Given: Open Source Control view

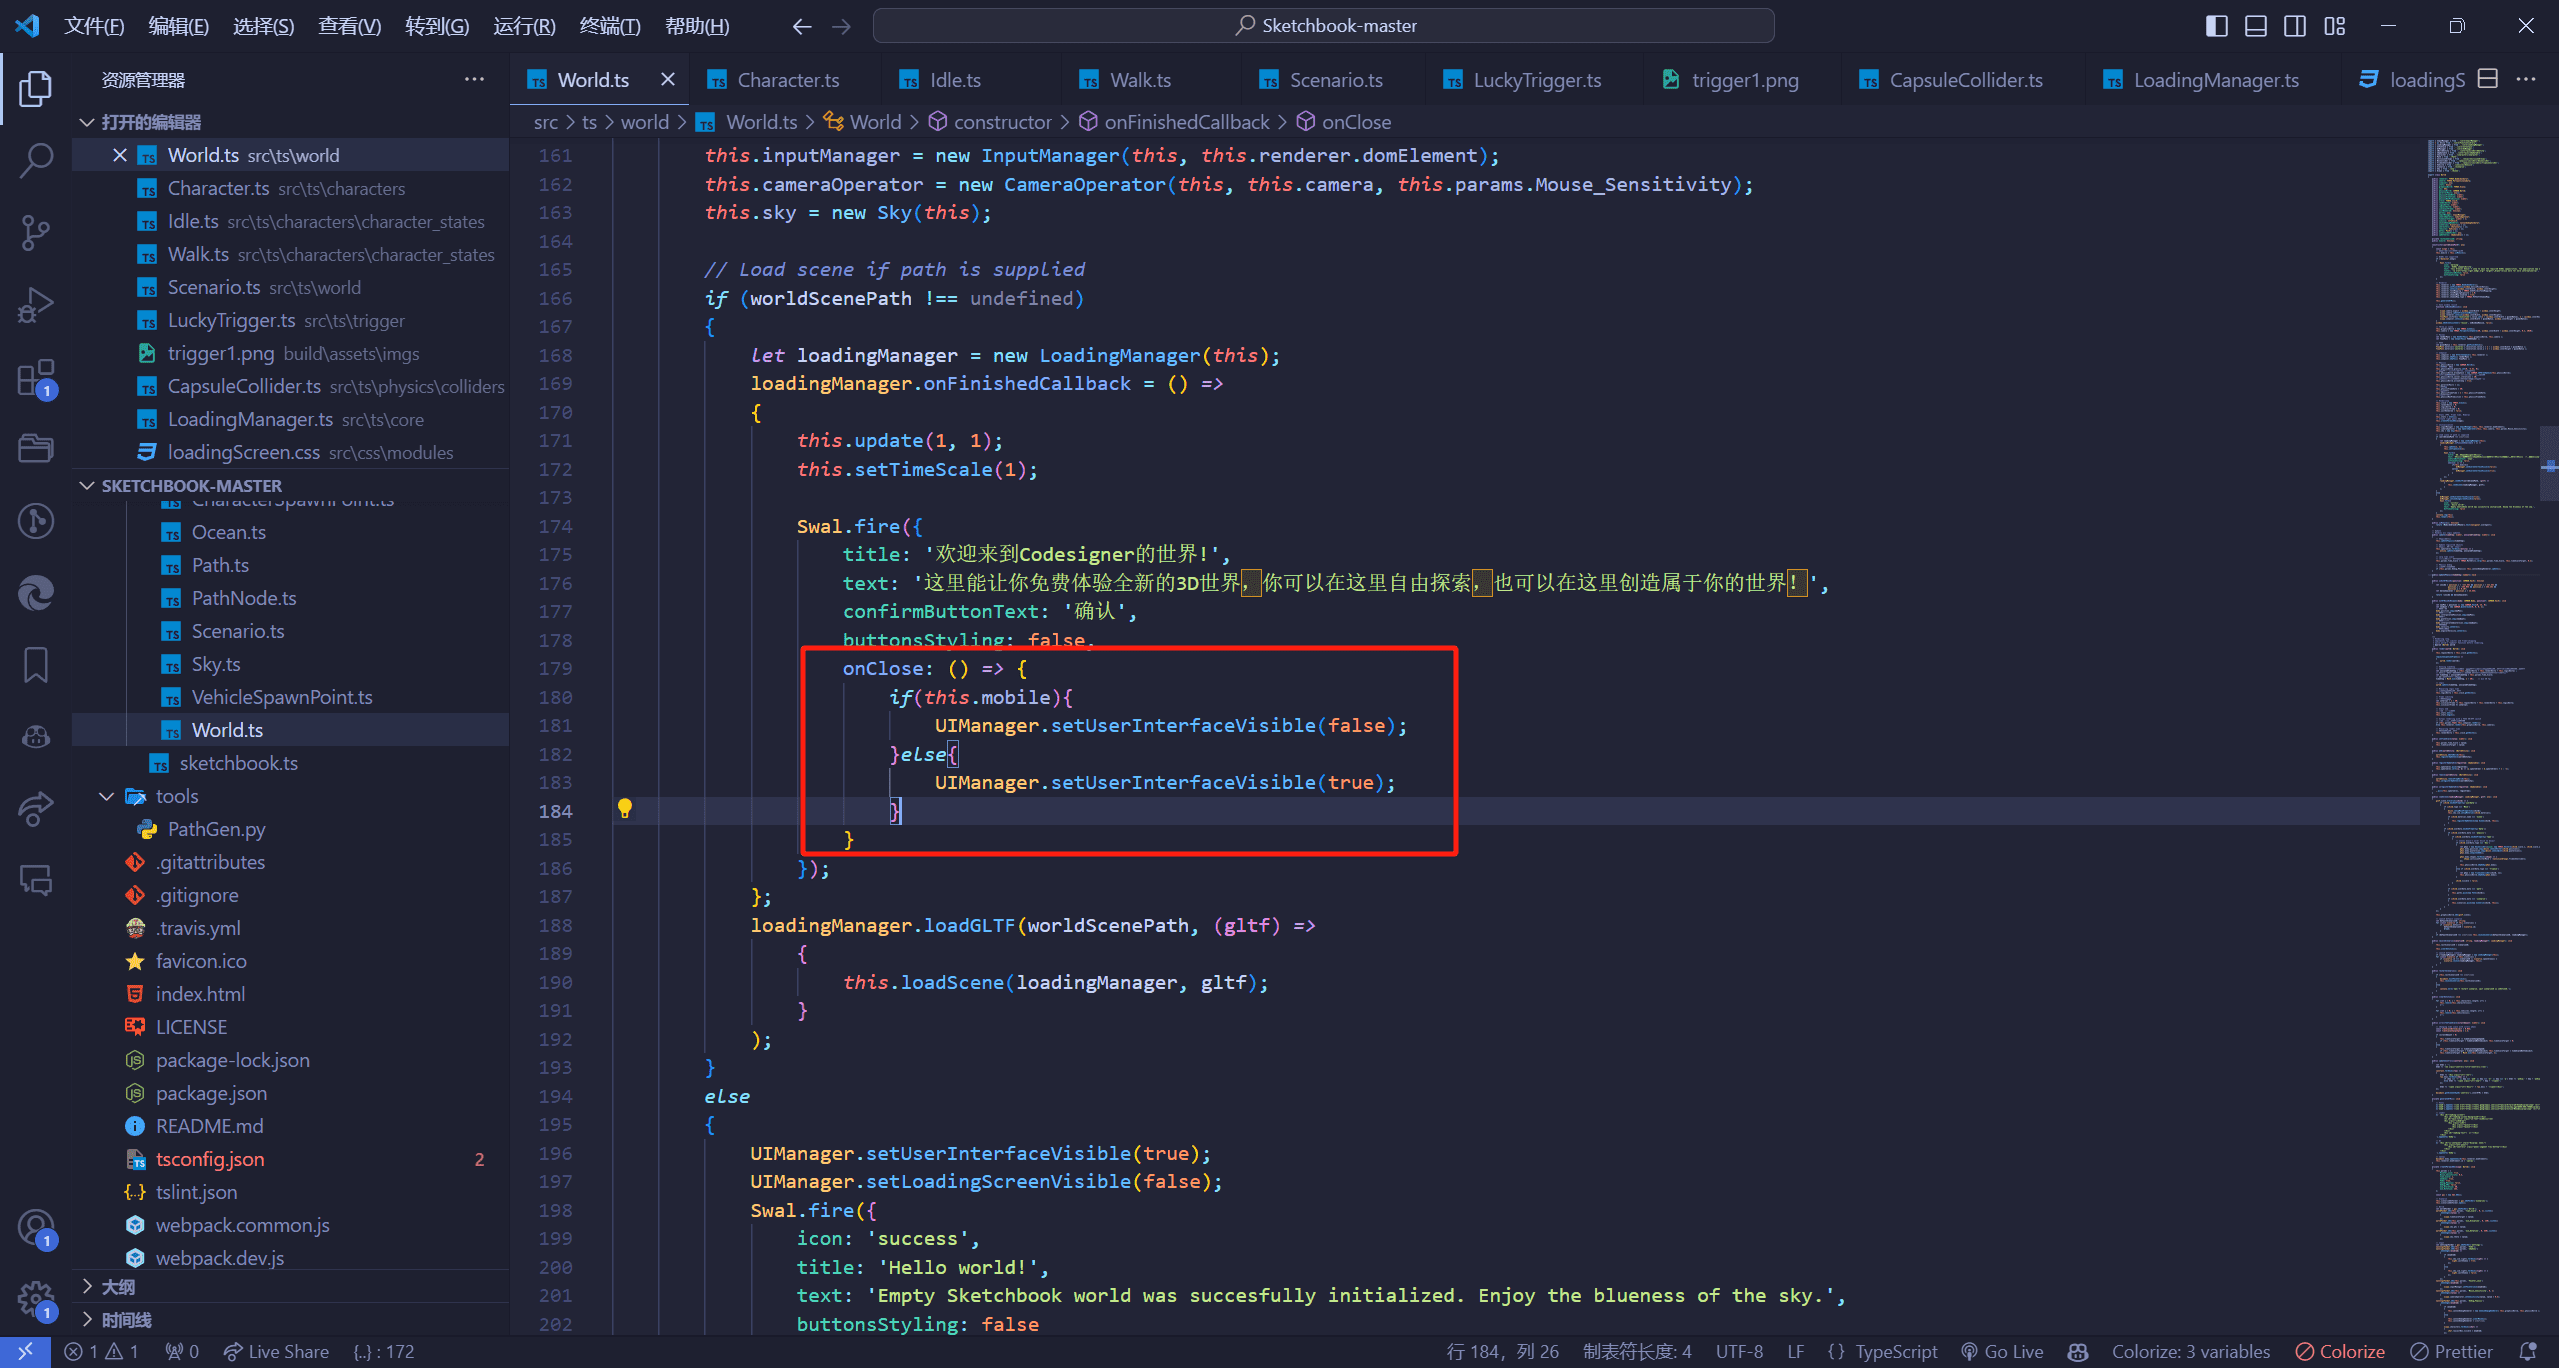Looking at the screenshot, I should [36, 232].
